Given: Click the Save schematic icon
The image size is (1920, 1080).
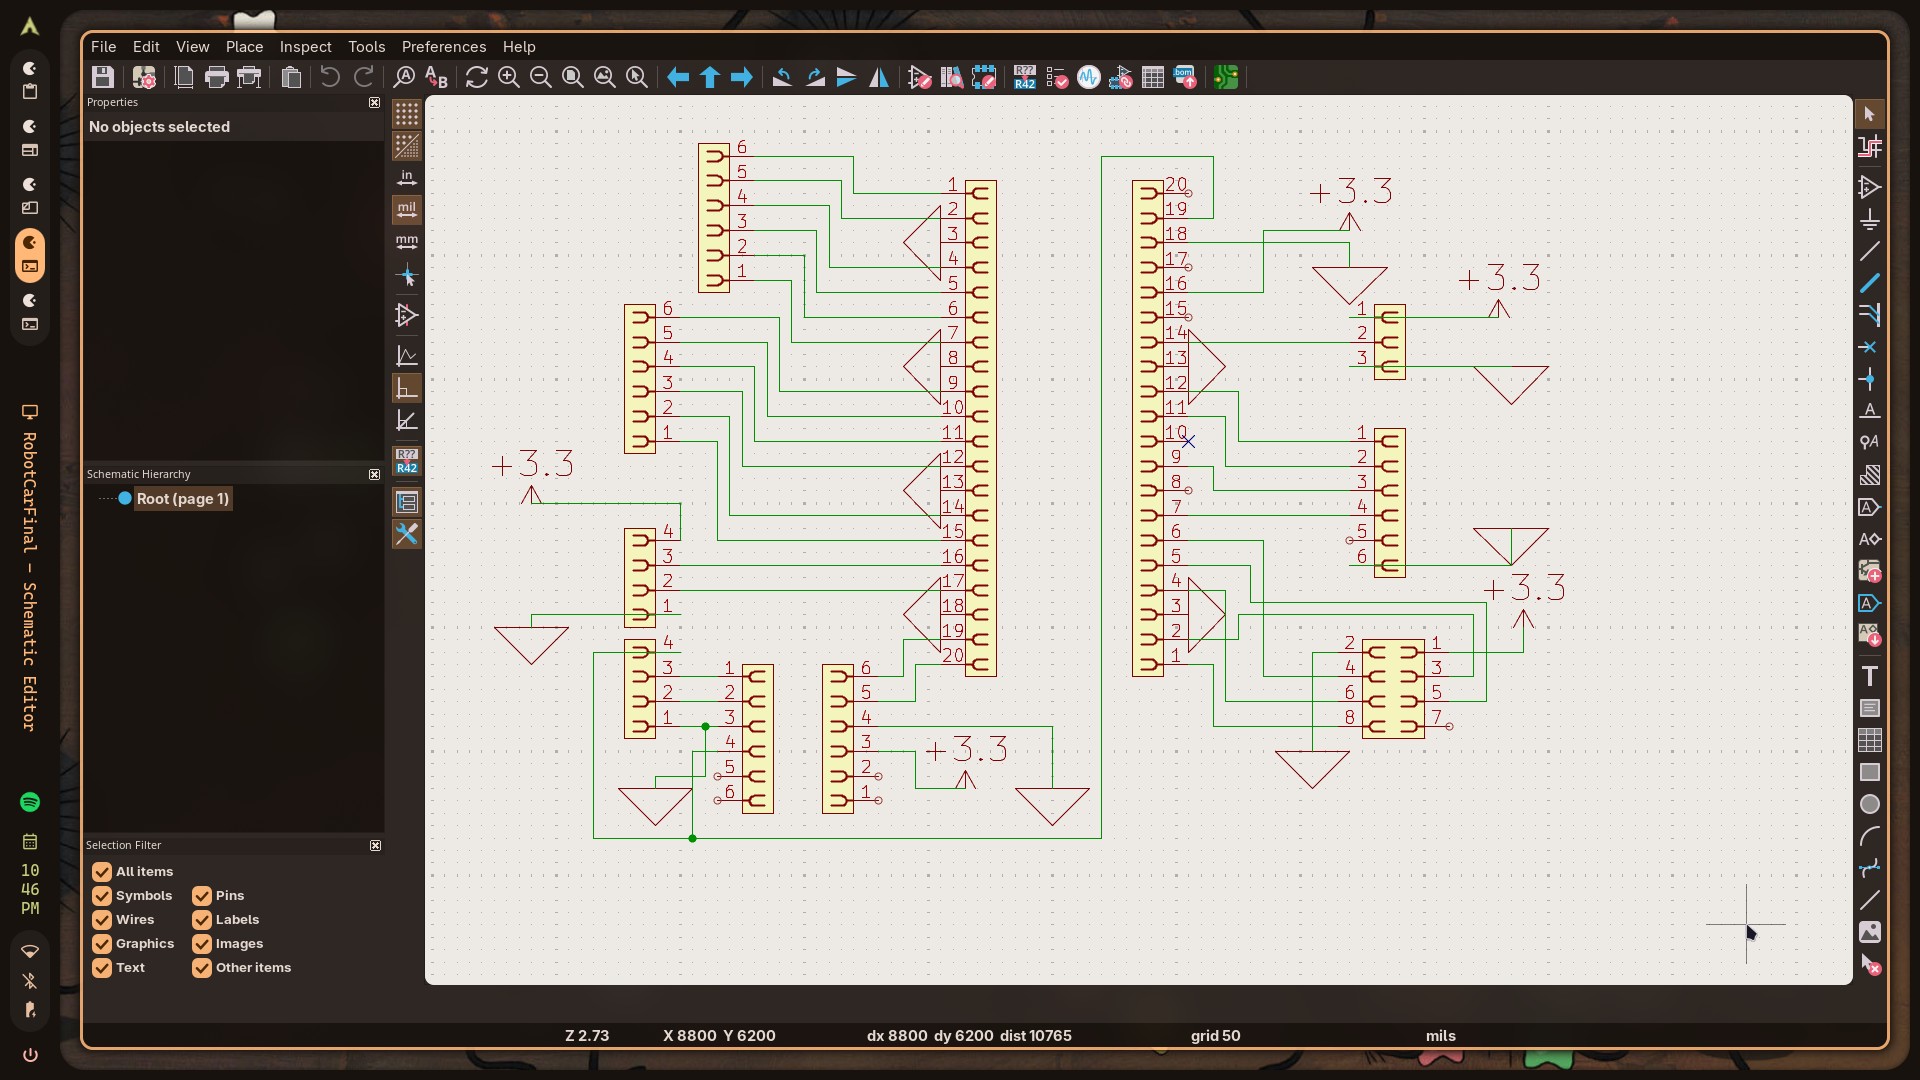Looking at the screenshot, I should point(102,77).
